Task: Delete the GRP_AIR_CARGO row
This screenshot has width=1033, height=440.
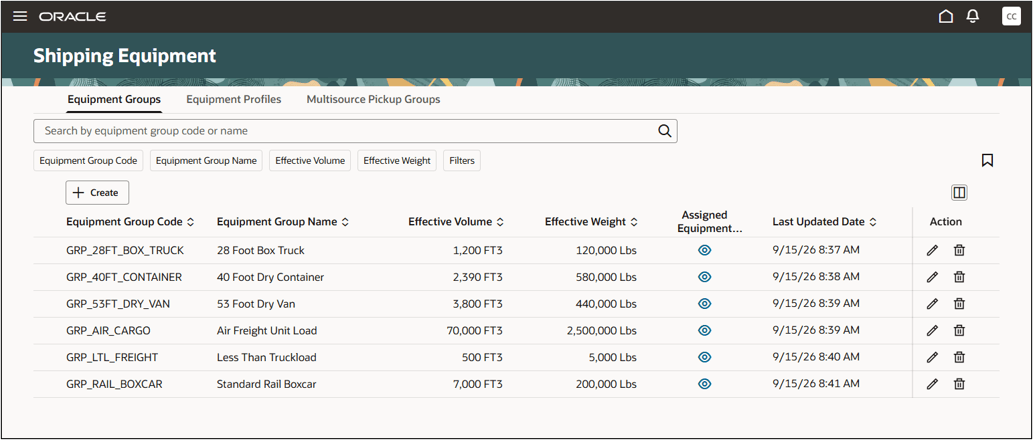Action: pyautogui.click(x=959, y=331)
